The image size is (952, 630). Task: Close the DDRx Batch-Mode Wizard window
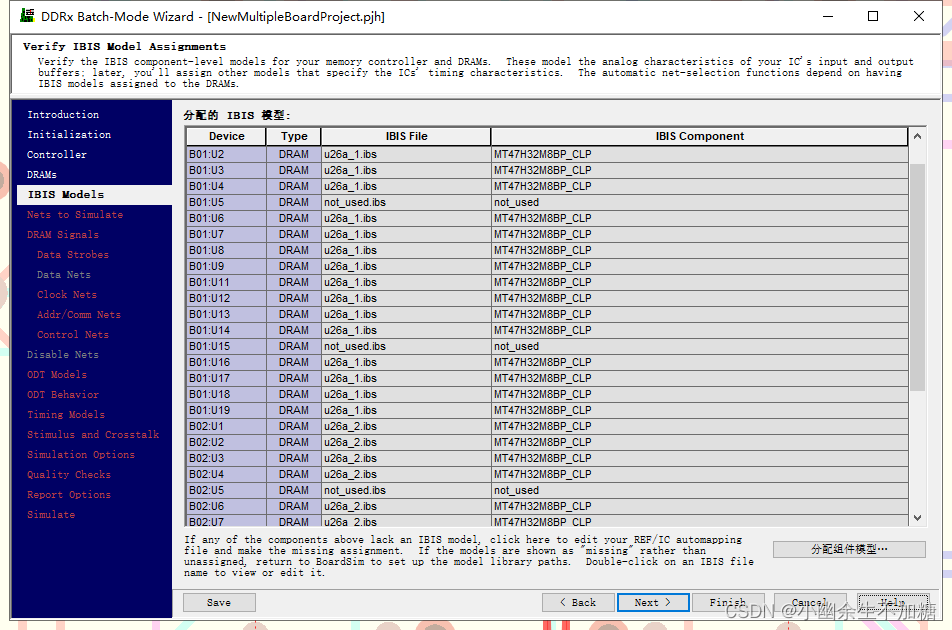(x=919, y=16)
